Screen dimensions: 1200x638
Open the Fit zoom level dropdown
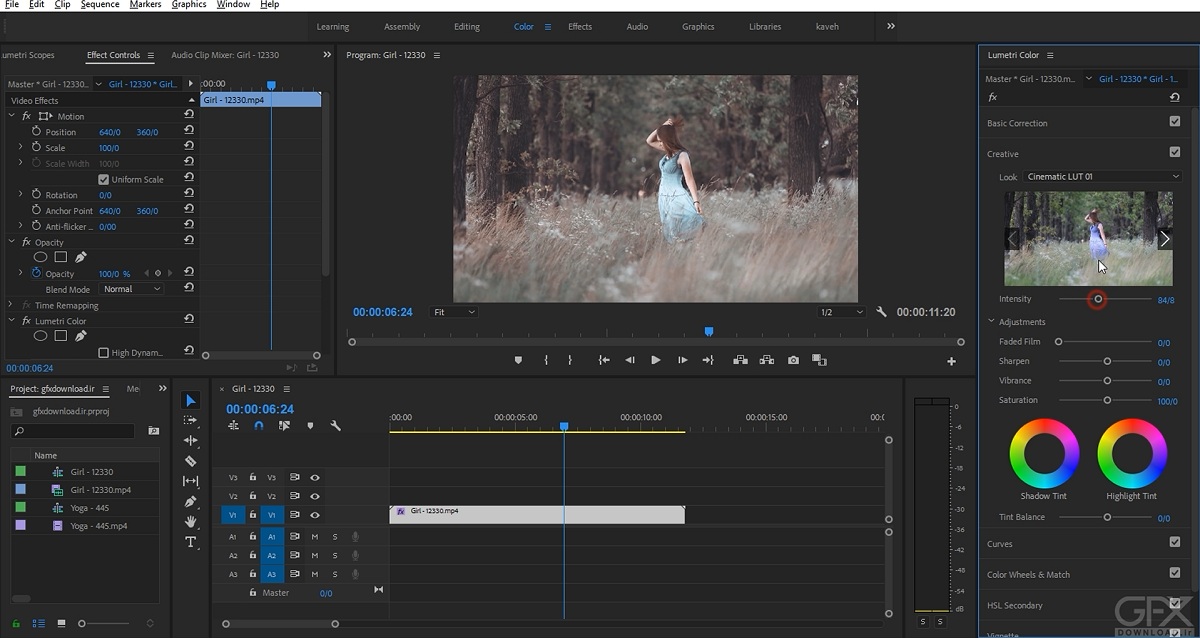tap(454, 312)
